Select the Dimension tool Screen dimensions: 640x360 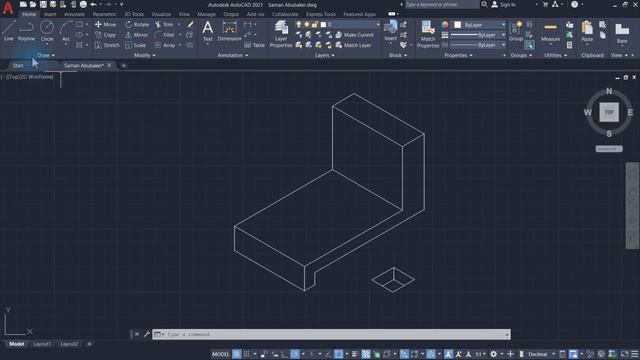[x=229, y=31]
